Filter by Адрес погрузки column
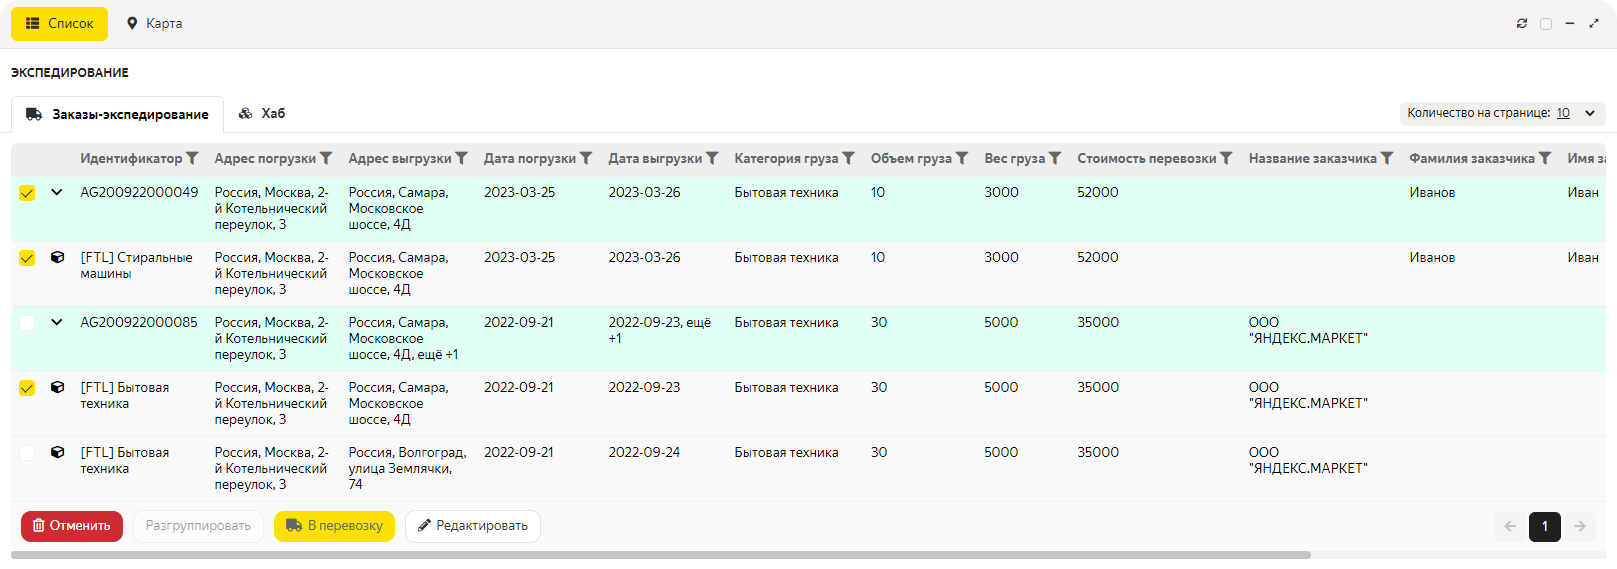This screenshot has width=1617, height=569. coord(326,158)
